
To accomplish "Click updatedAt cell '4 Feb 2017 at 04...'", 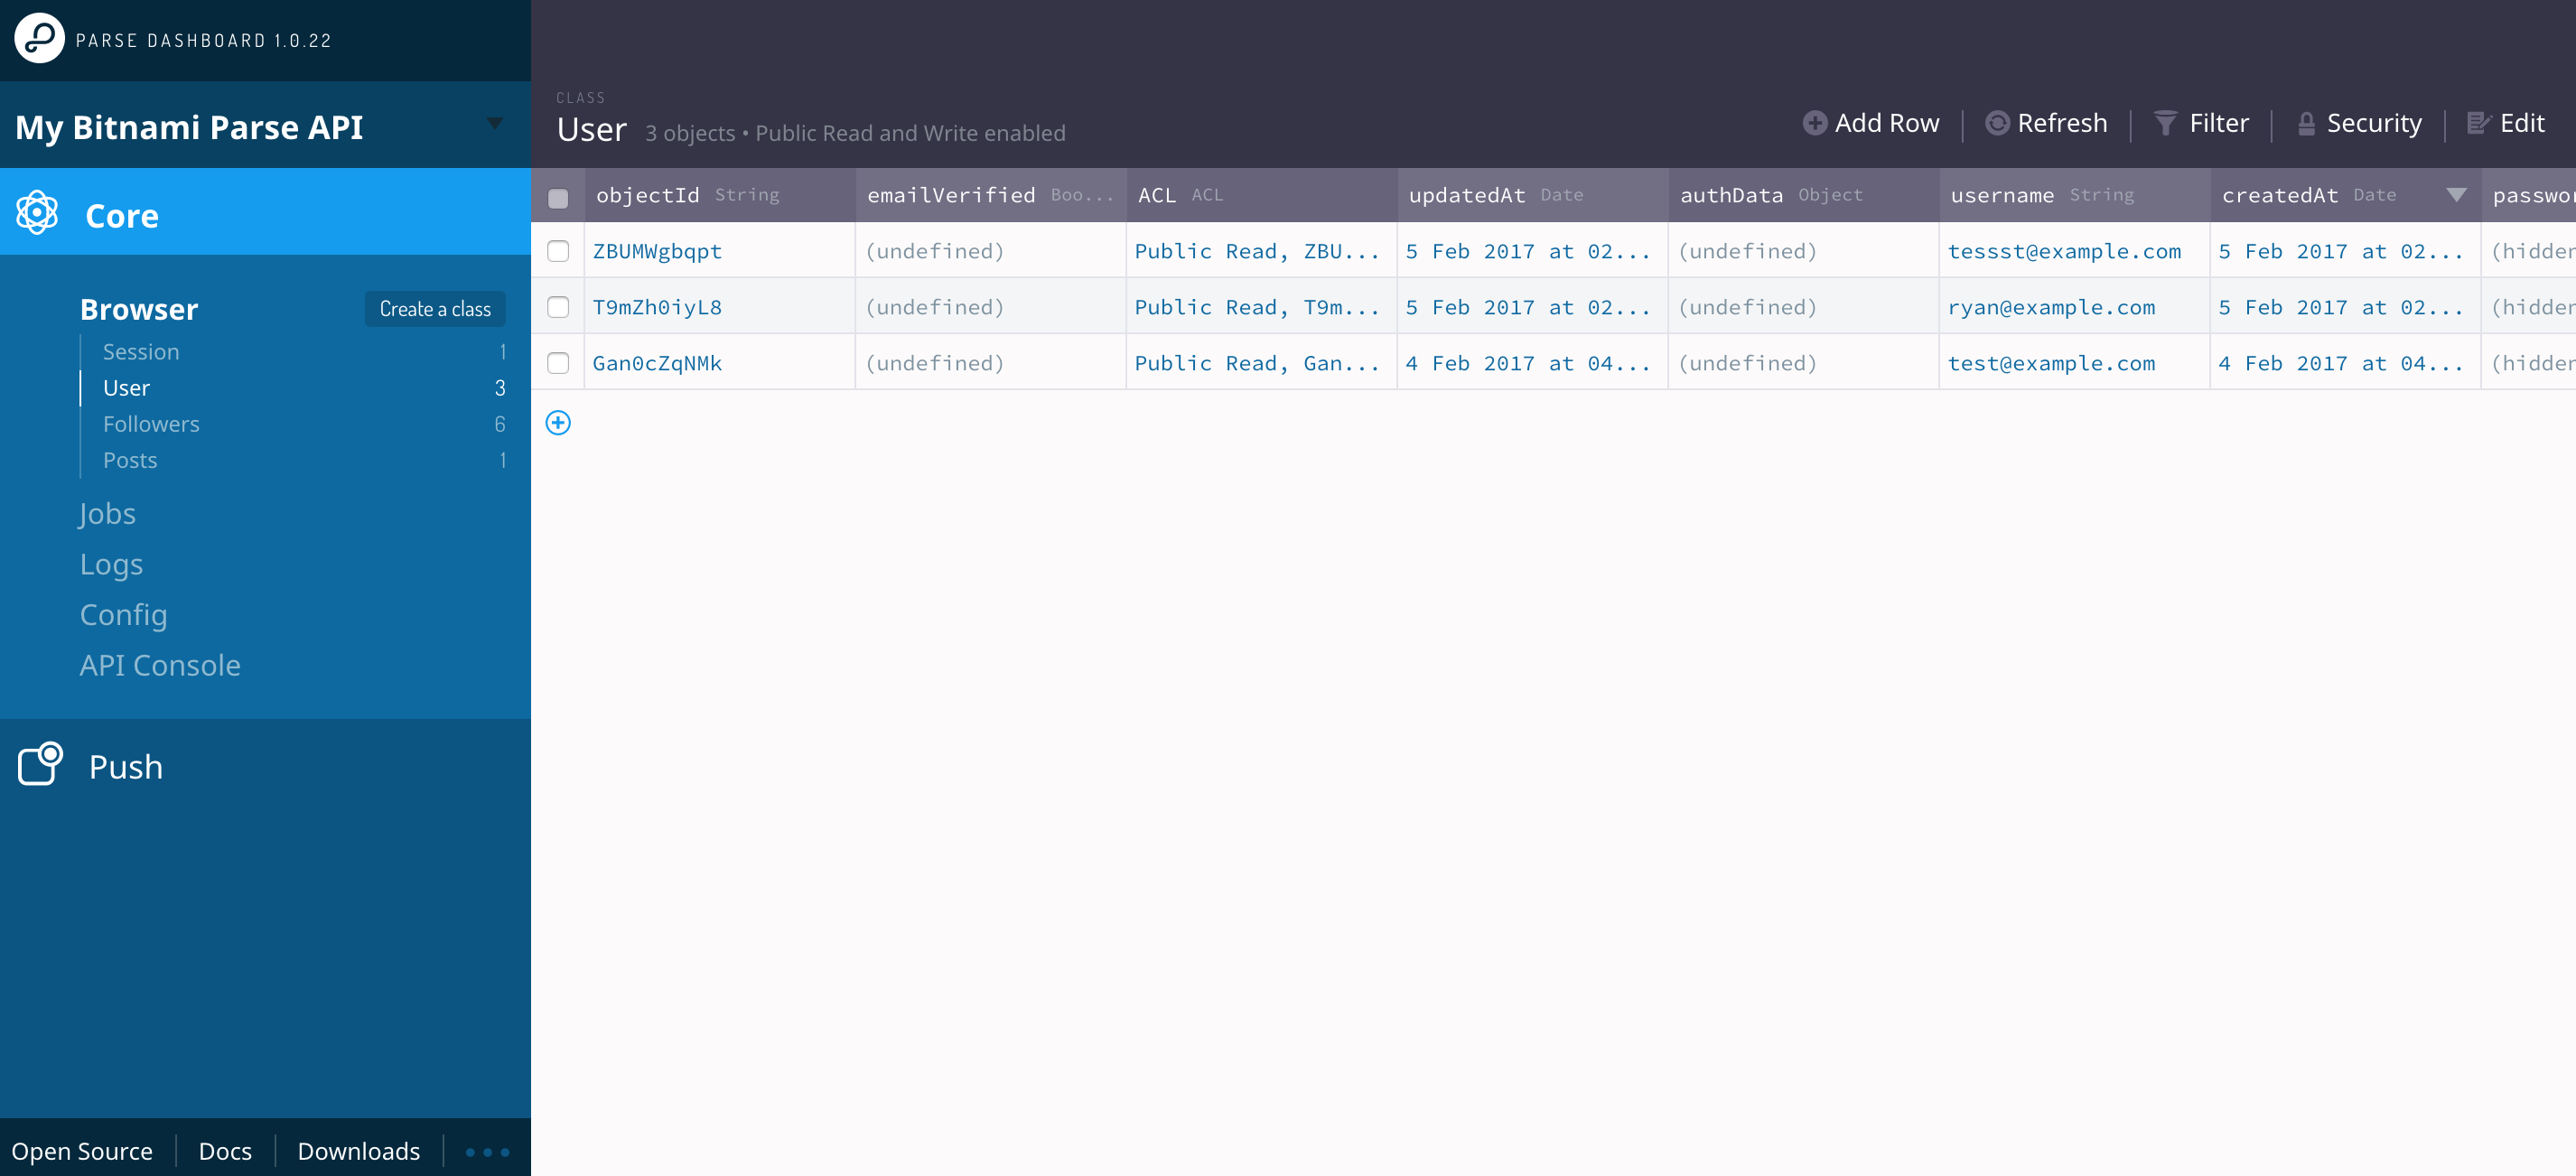I will pyautogui.click(x=1533, y=363).
